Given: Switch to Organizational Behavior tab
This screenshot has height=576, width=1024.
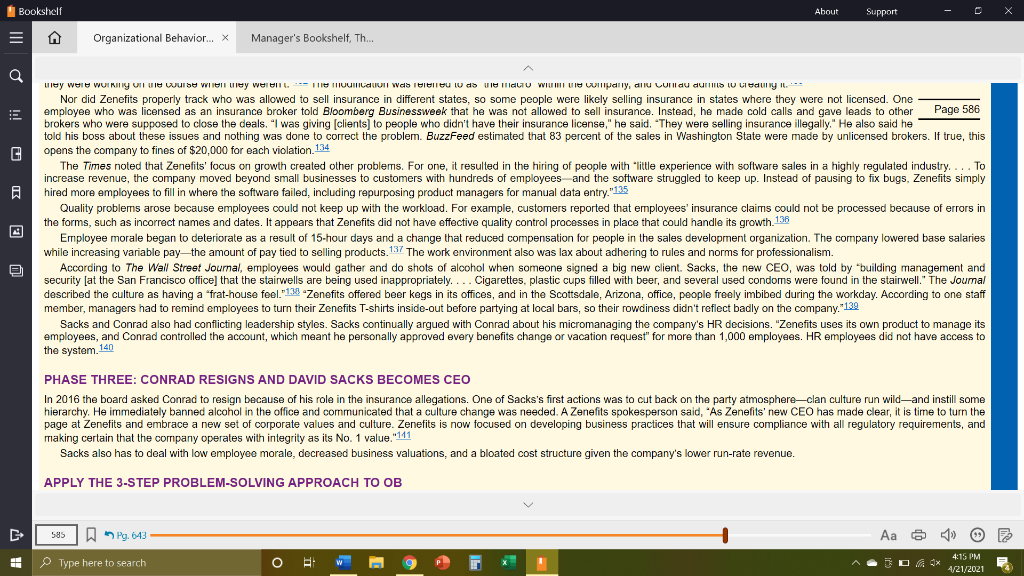Looking at the screenshot, I should pyautogui.click(x=153, y=38).
